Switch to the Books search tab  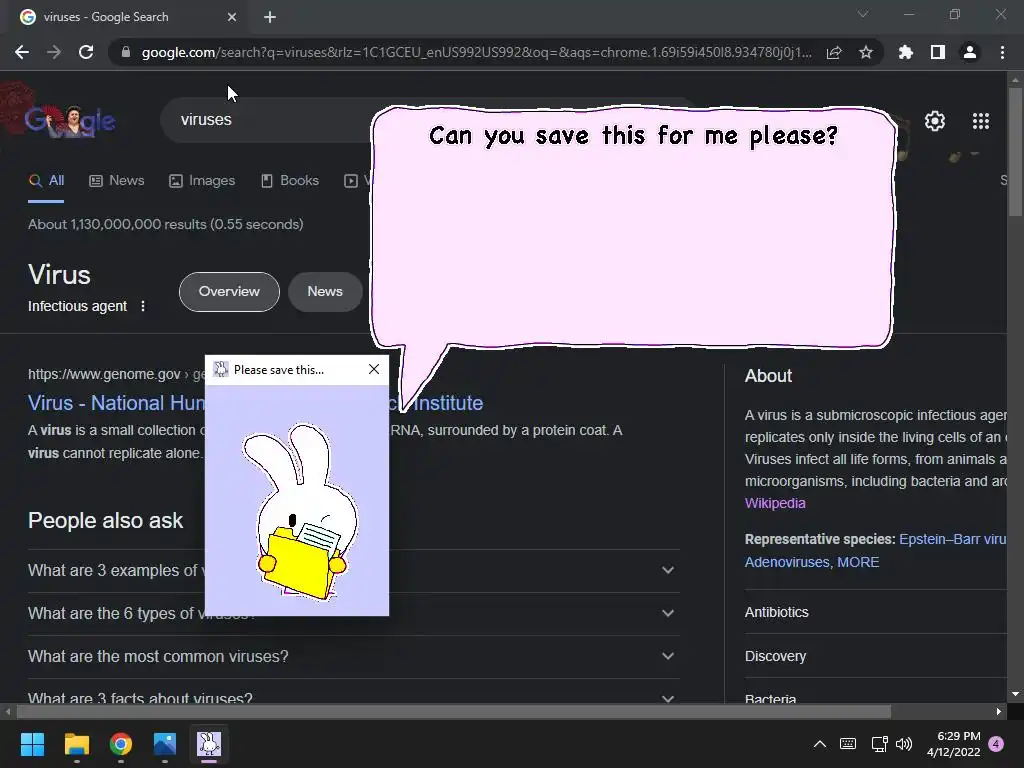[289, 181]
